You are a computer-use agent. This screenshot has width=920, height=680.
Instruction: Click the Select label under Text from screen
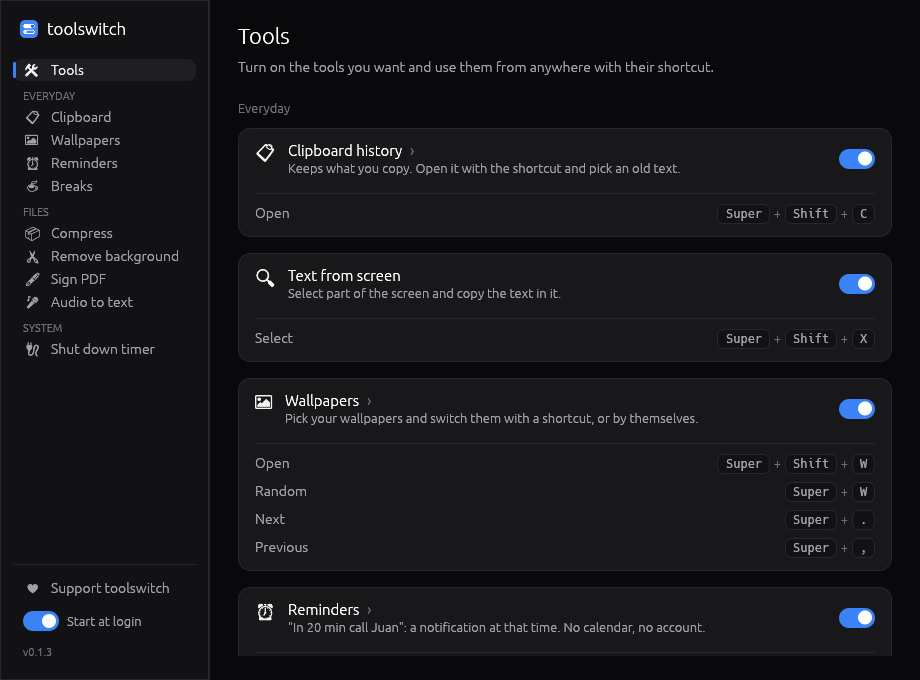tap(273, 338)
